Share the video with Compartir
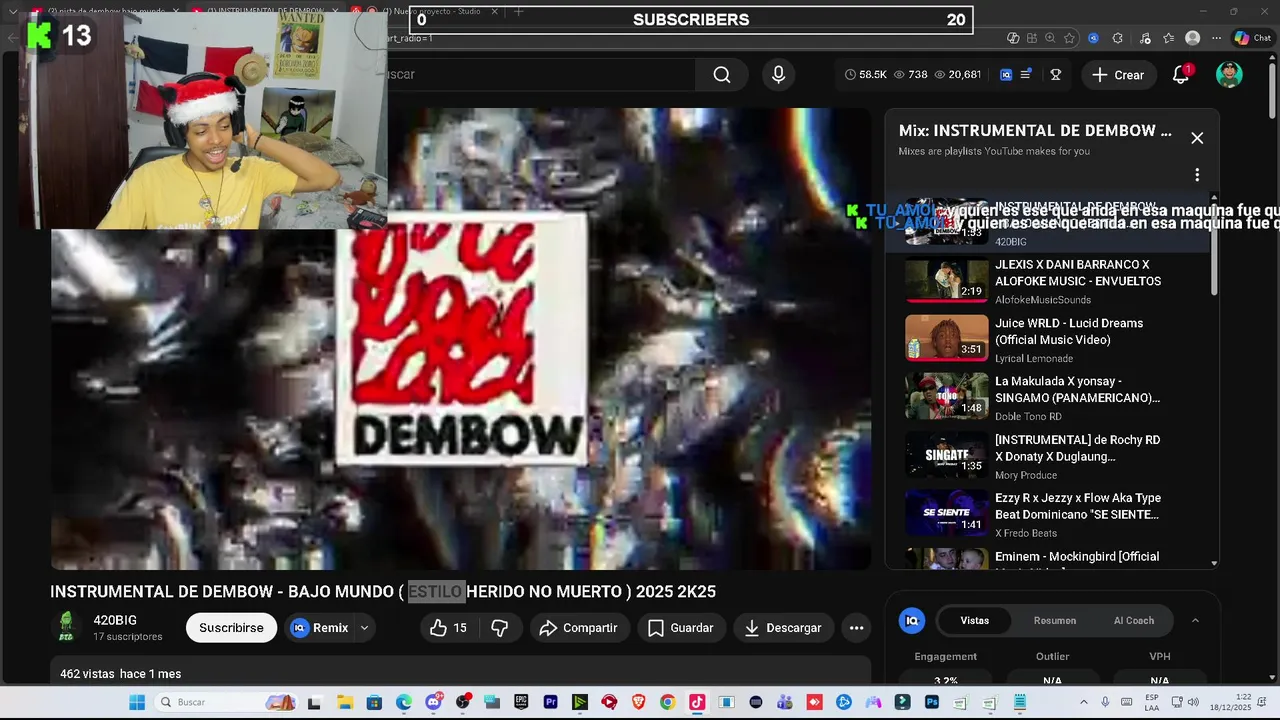 pyautogui.click(x=578, y=628)
